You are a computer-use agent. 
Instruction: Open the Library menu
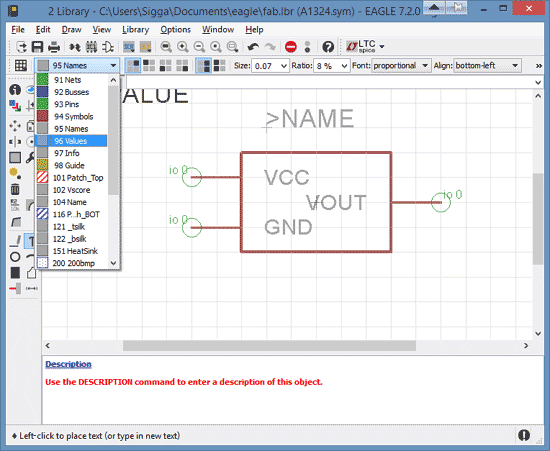pos(135,29)
